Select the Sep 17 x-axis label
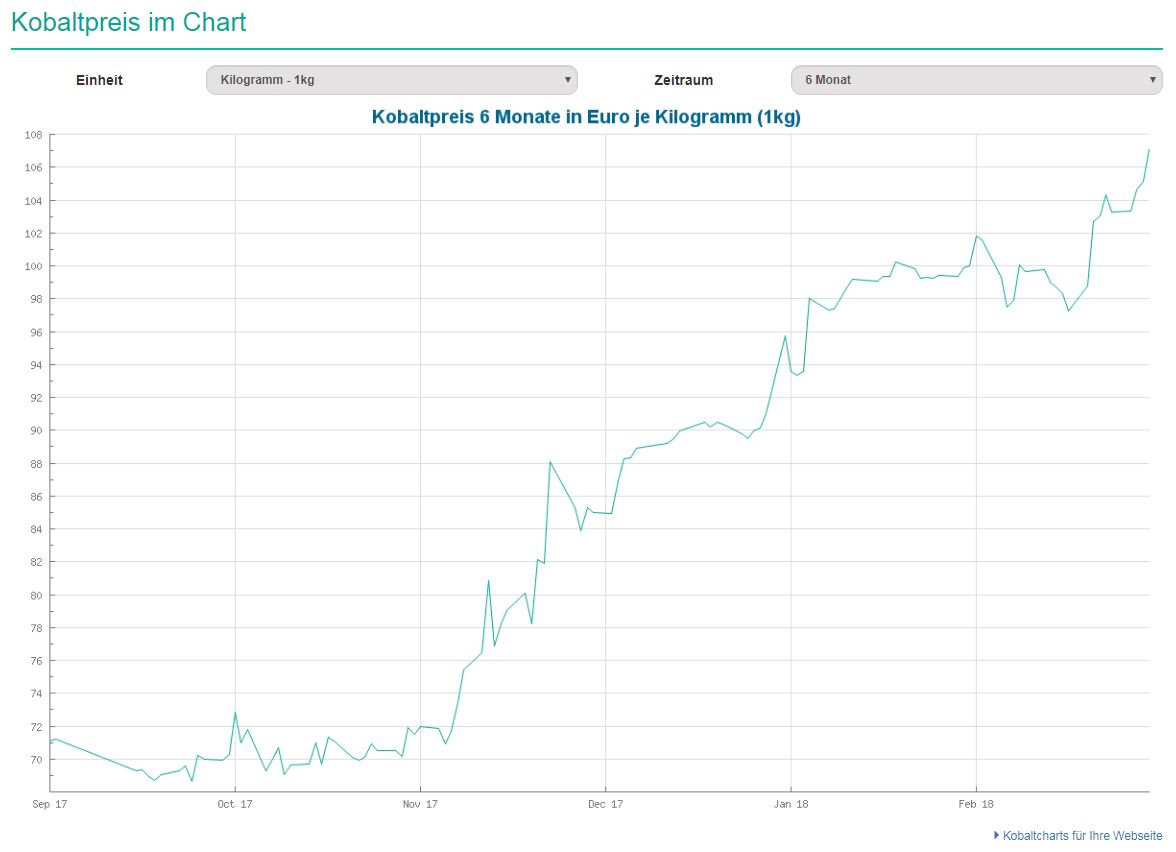The image size is (1176, 852). point(49,803)
